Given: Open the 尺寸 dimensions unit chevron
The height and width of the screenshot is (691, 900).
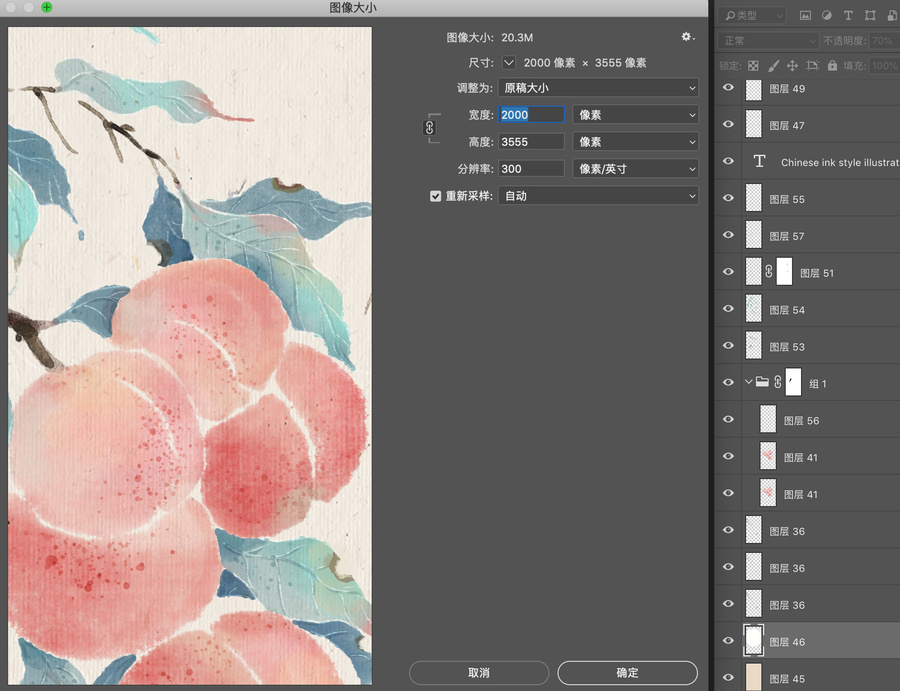Looking at the screenshot, I should [509, 63].
